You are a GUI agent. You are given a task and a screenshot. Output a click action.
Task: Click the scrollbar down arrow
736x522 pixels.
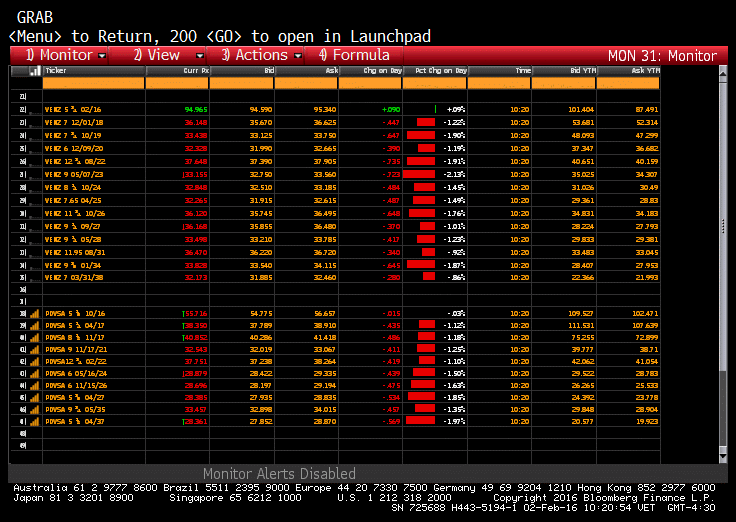pos(723,456)
